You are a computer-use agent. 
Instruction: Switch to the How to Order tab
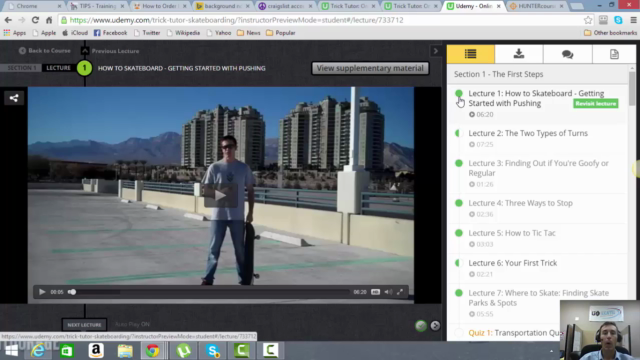coord(160,6)
